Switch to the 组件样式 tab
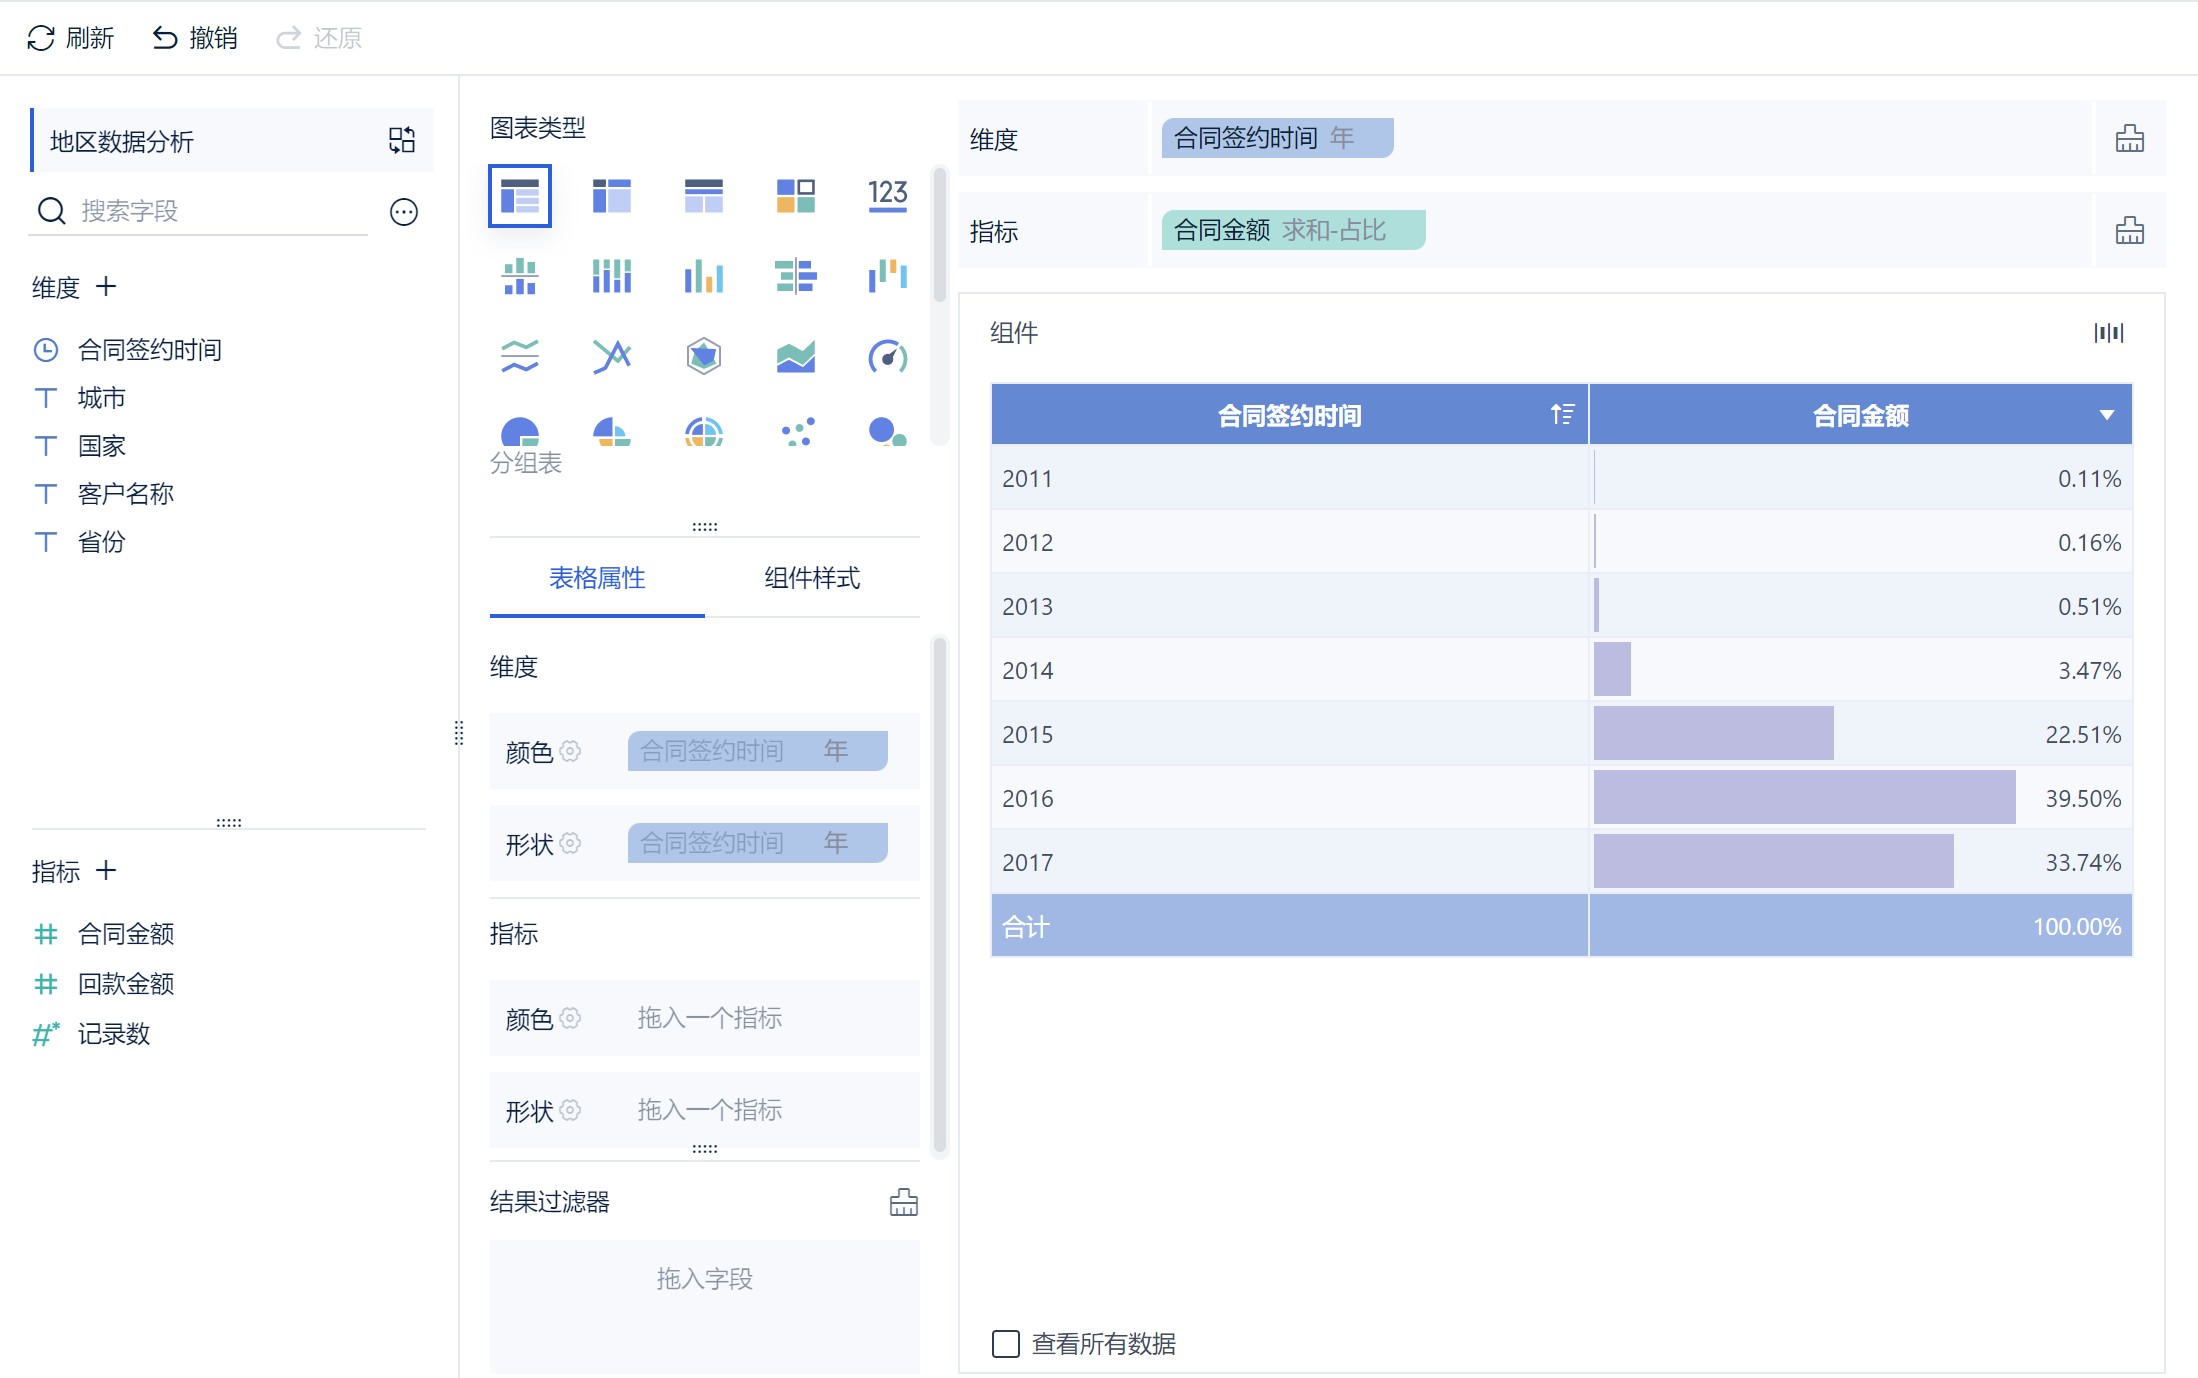 tap(812, 578)
